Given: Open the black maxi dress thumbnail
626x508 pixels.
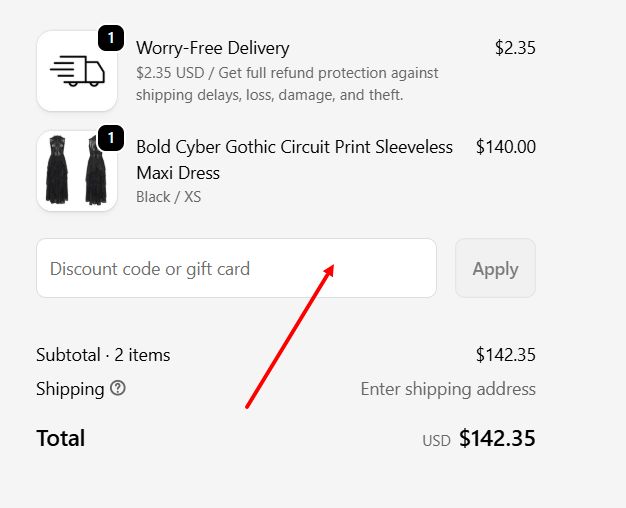Looking at the screenshot, I should pos(77,171).
